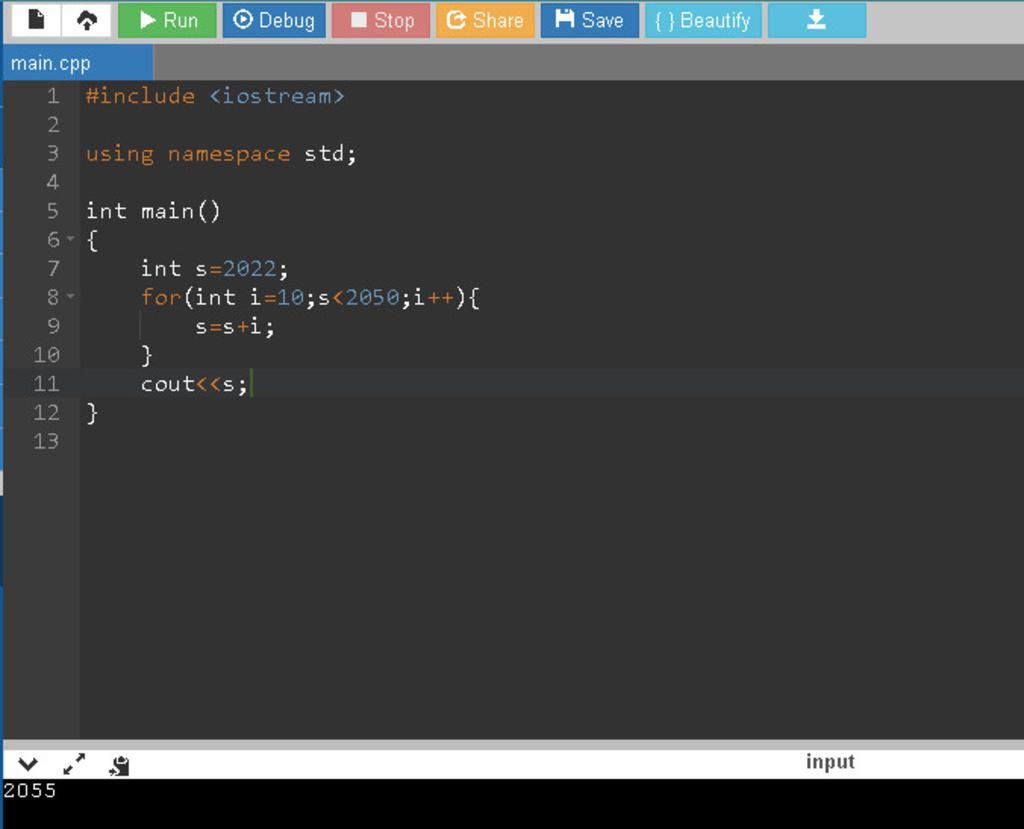Click line number 13 in the gutter
1024x829 pixels.
(46, 442)
